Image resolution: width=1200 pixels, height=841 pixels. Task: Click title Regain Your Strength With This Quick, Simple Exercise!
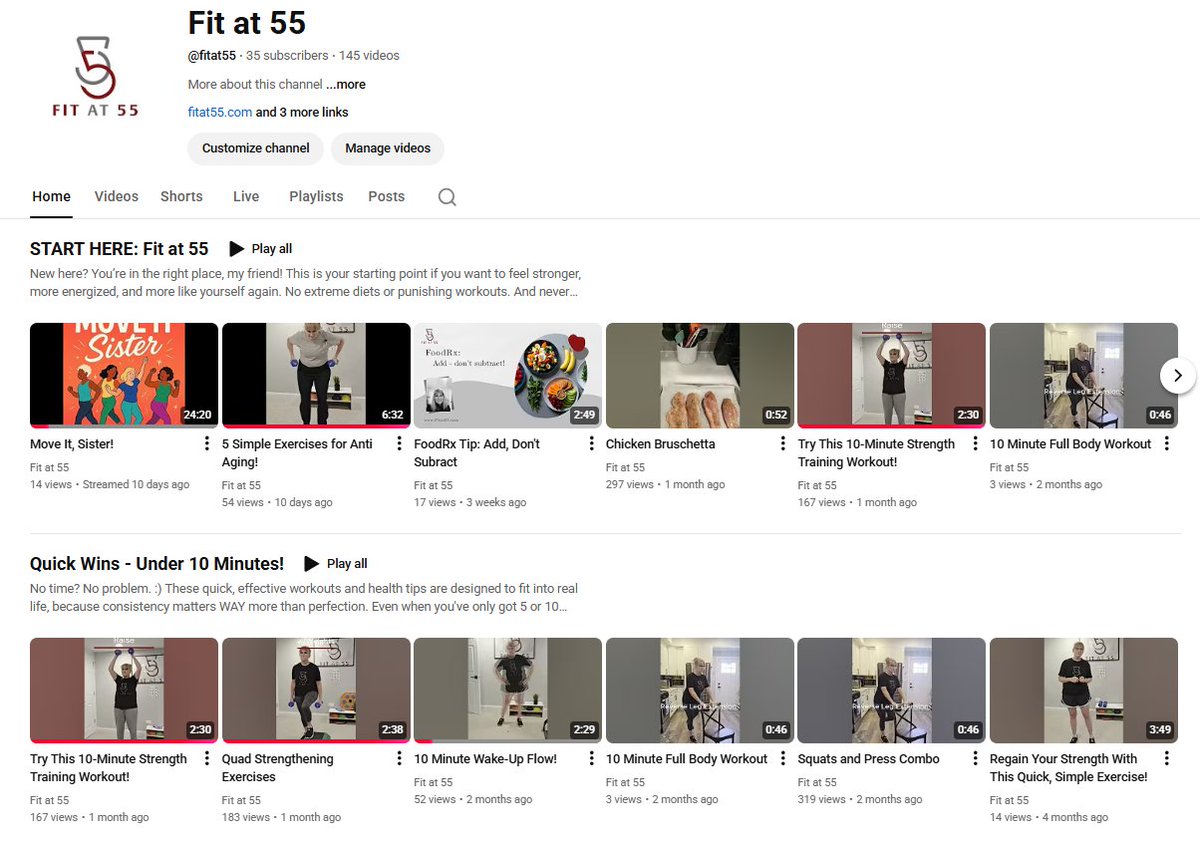pyautogui.click(x=1069, y=768)
